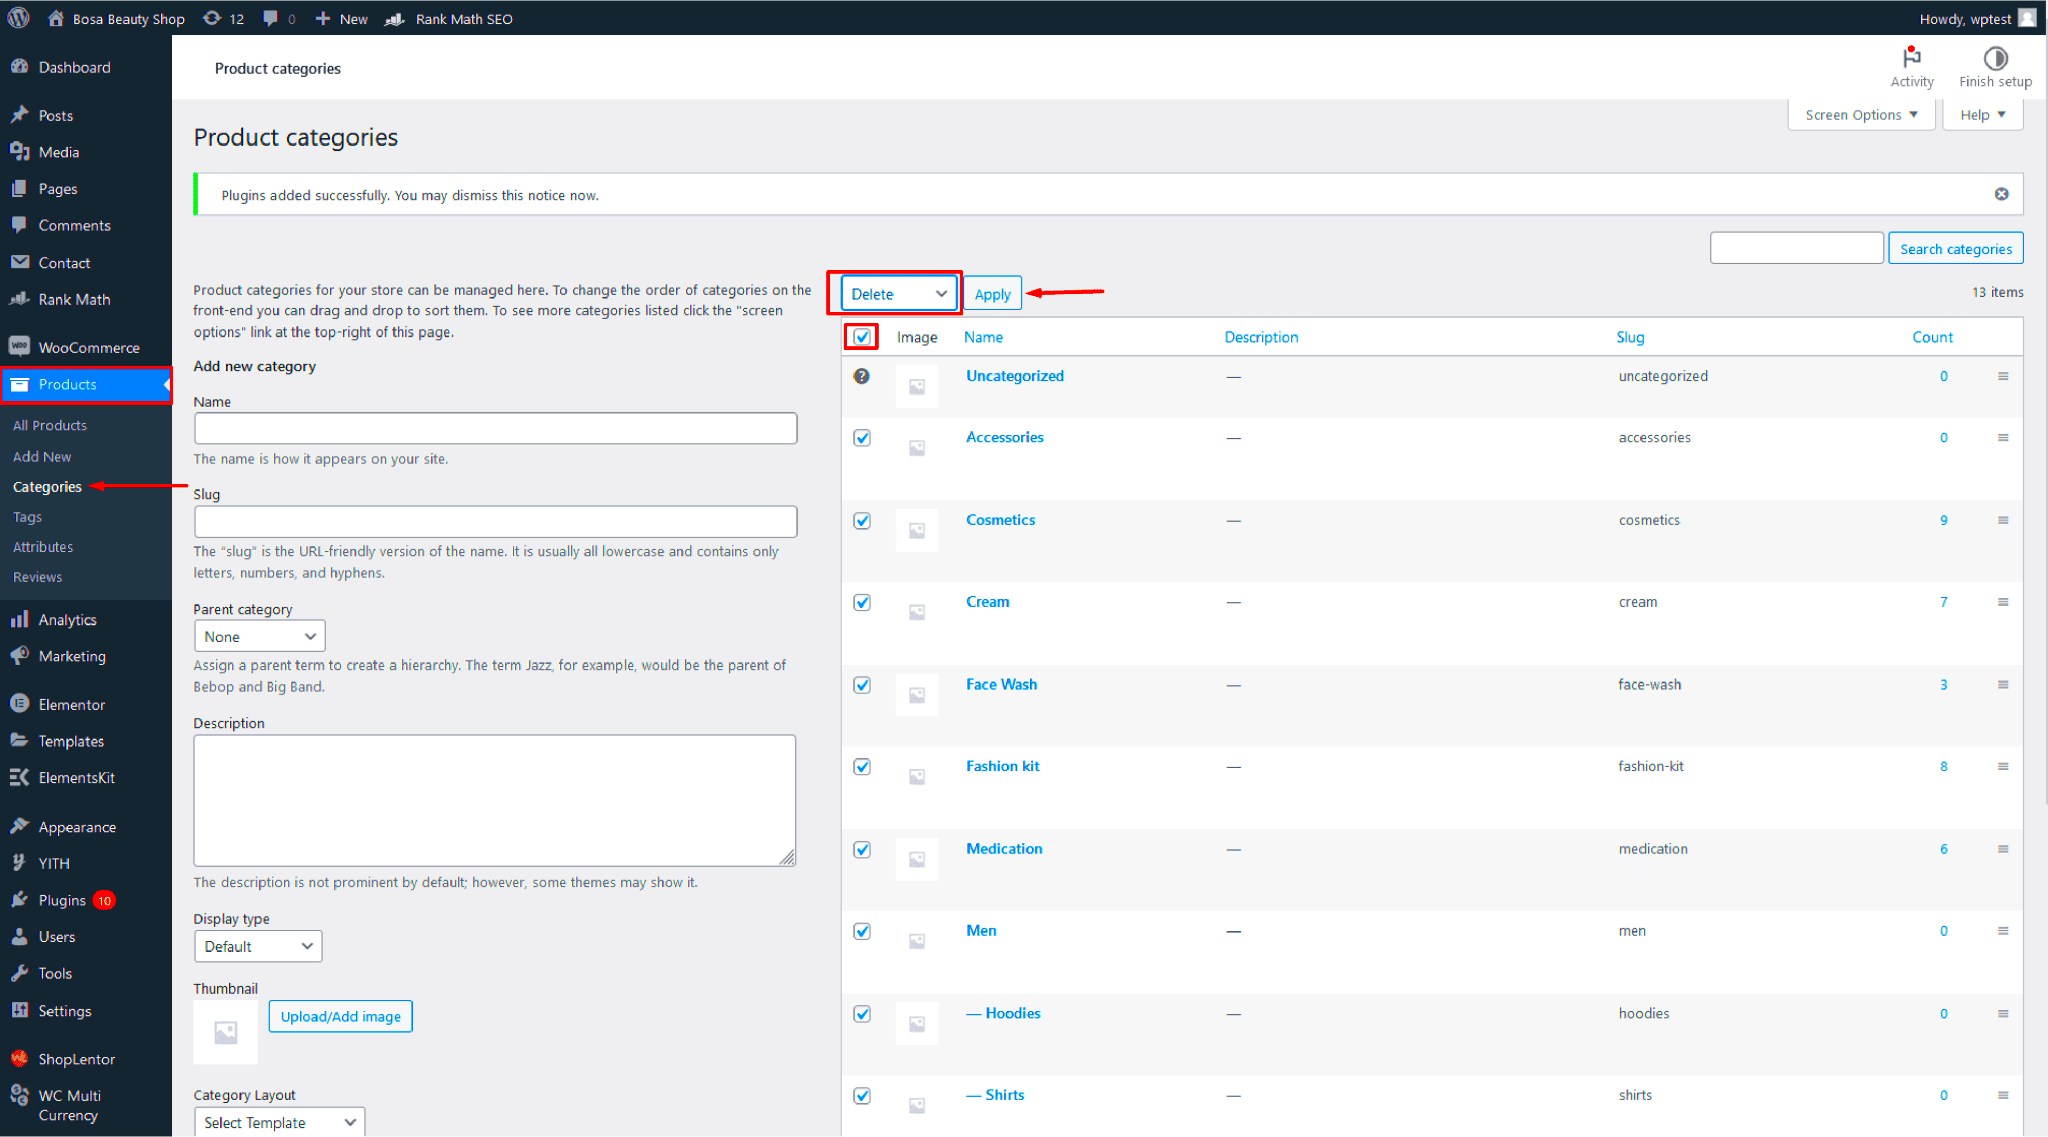Image resolution: width=2048 pixels, height=1137 pixels.
Task: Click the Marketing megaphone icon
Action: point(19,656)
